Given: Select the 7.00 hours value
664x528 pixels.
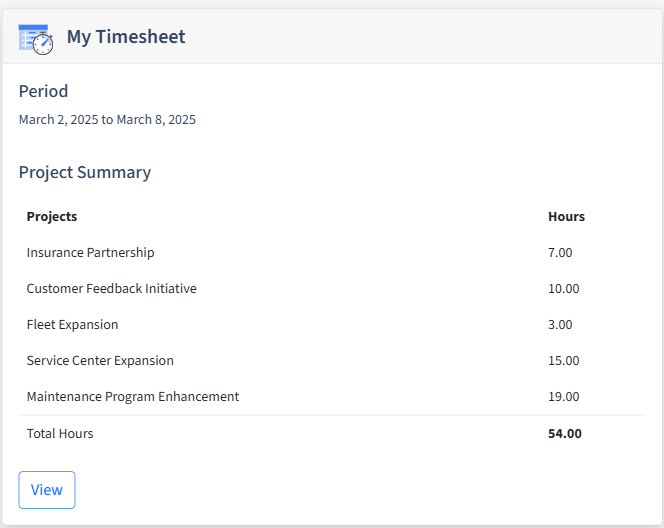Looking at the screenshot, I should (x=560, y=252).
